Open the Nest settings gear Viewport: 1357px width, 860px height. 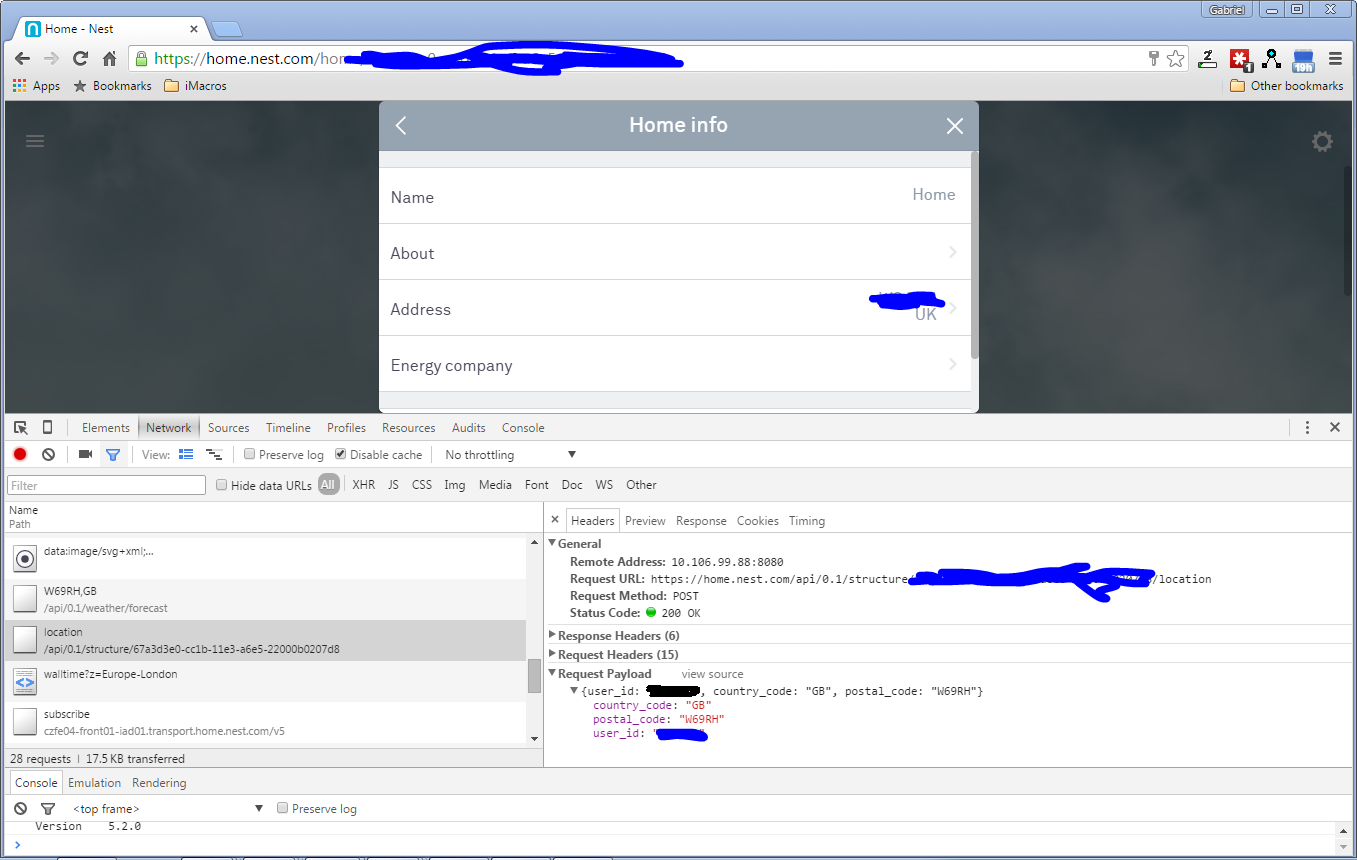coord(1322,142)
